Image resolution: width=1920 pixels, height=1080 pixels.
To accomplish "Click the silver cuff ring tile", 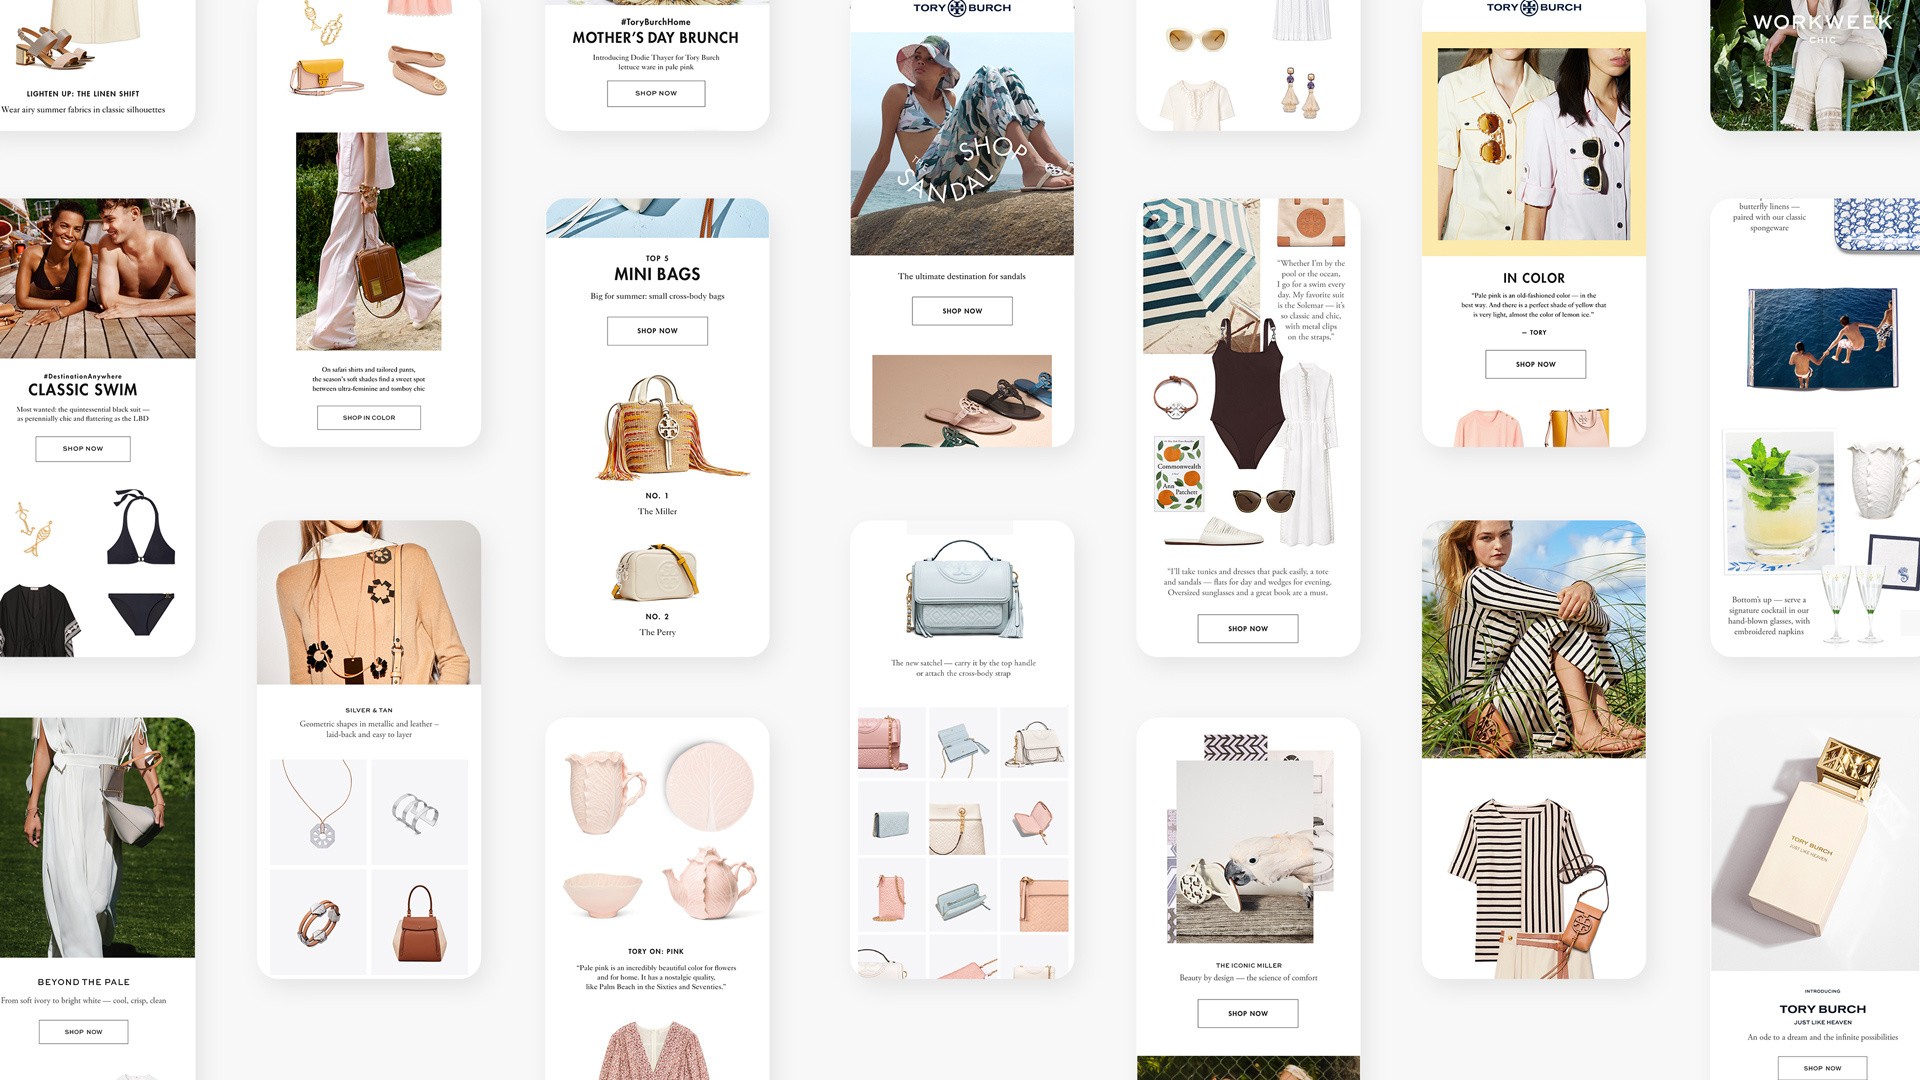I will click(x=419, y=812).
